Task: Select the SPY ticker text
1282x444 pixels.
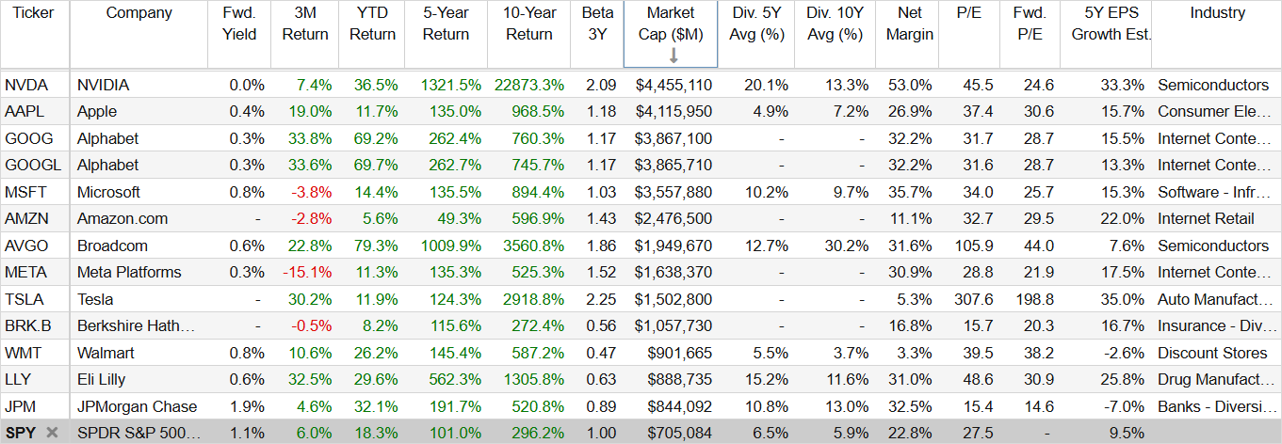Action: (x=20, y=433)
